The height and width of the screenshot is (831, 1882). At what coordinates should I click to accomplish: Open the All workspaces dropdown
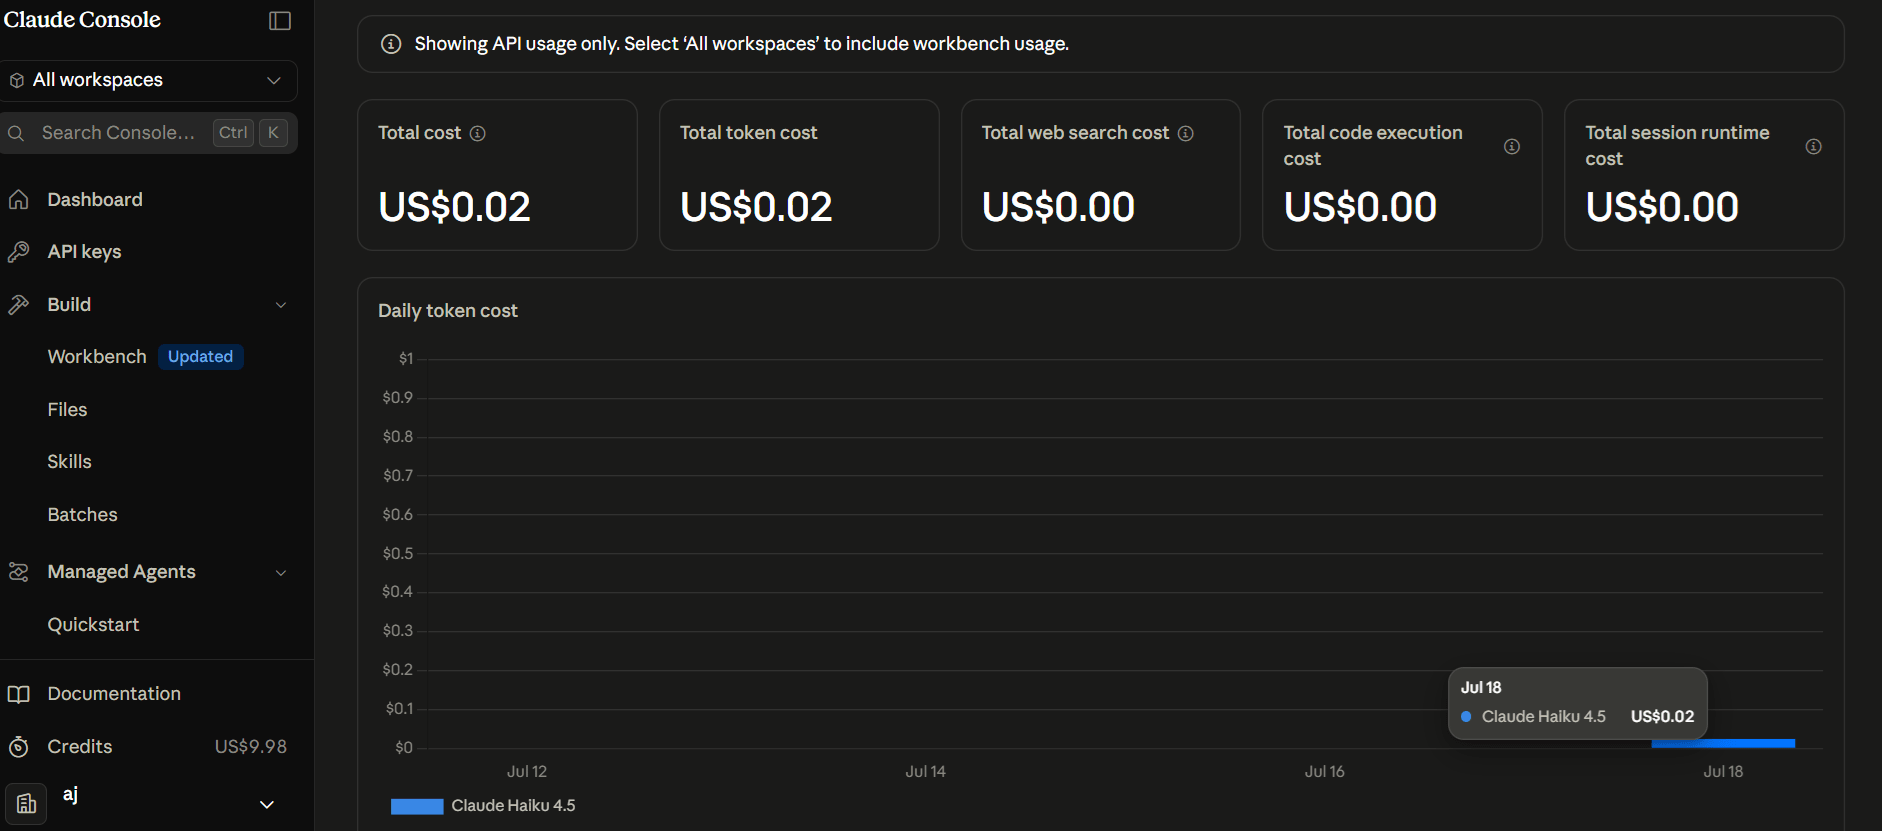[x=149, y=80]
